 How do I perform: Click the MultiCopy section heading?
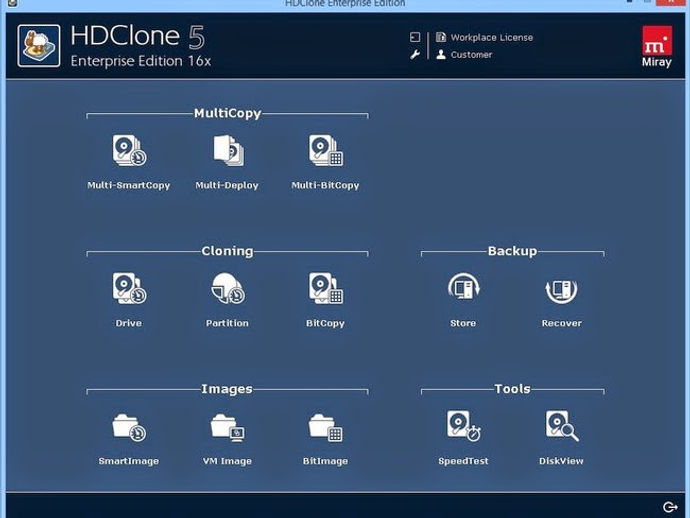pos(228,113)
